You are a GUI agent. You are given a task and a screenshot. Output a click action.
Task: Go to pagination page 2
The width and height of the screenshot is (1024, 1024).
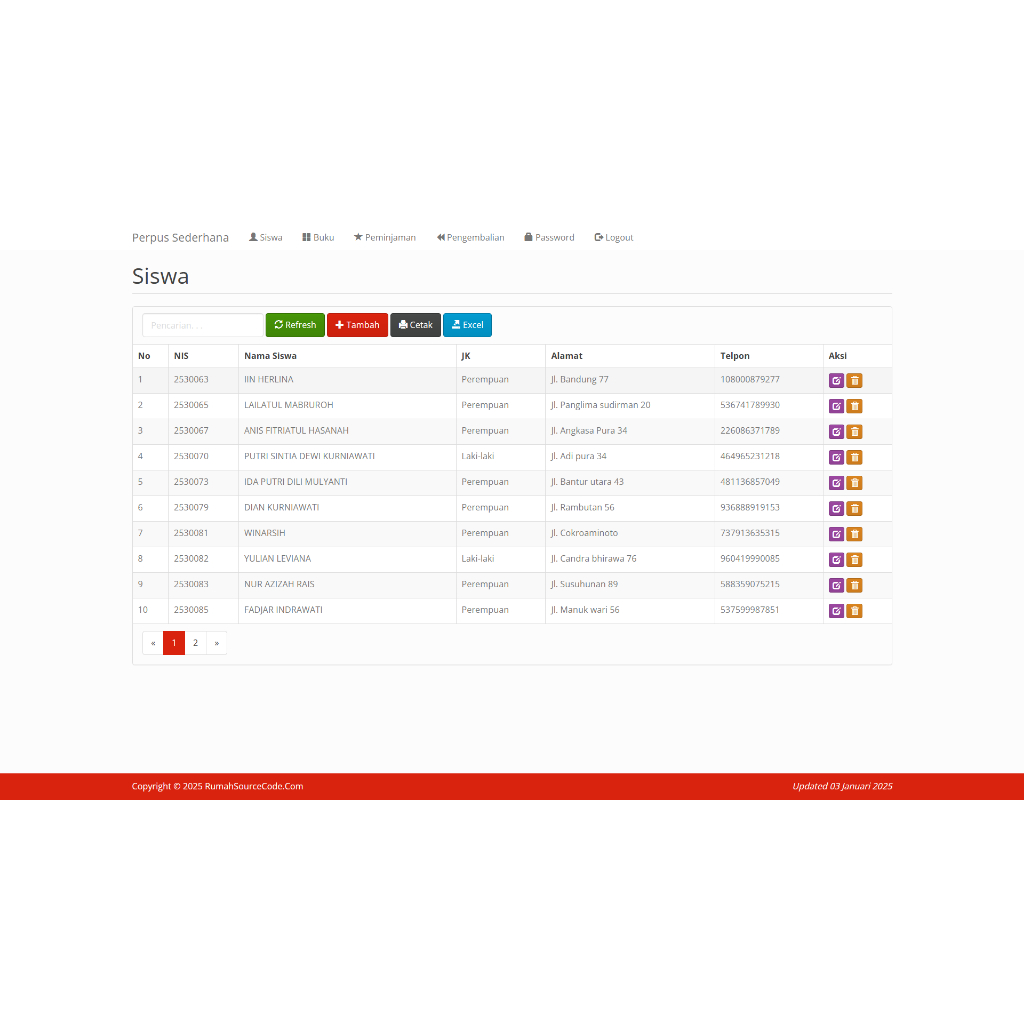tap(195, 643)
